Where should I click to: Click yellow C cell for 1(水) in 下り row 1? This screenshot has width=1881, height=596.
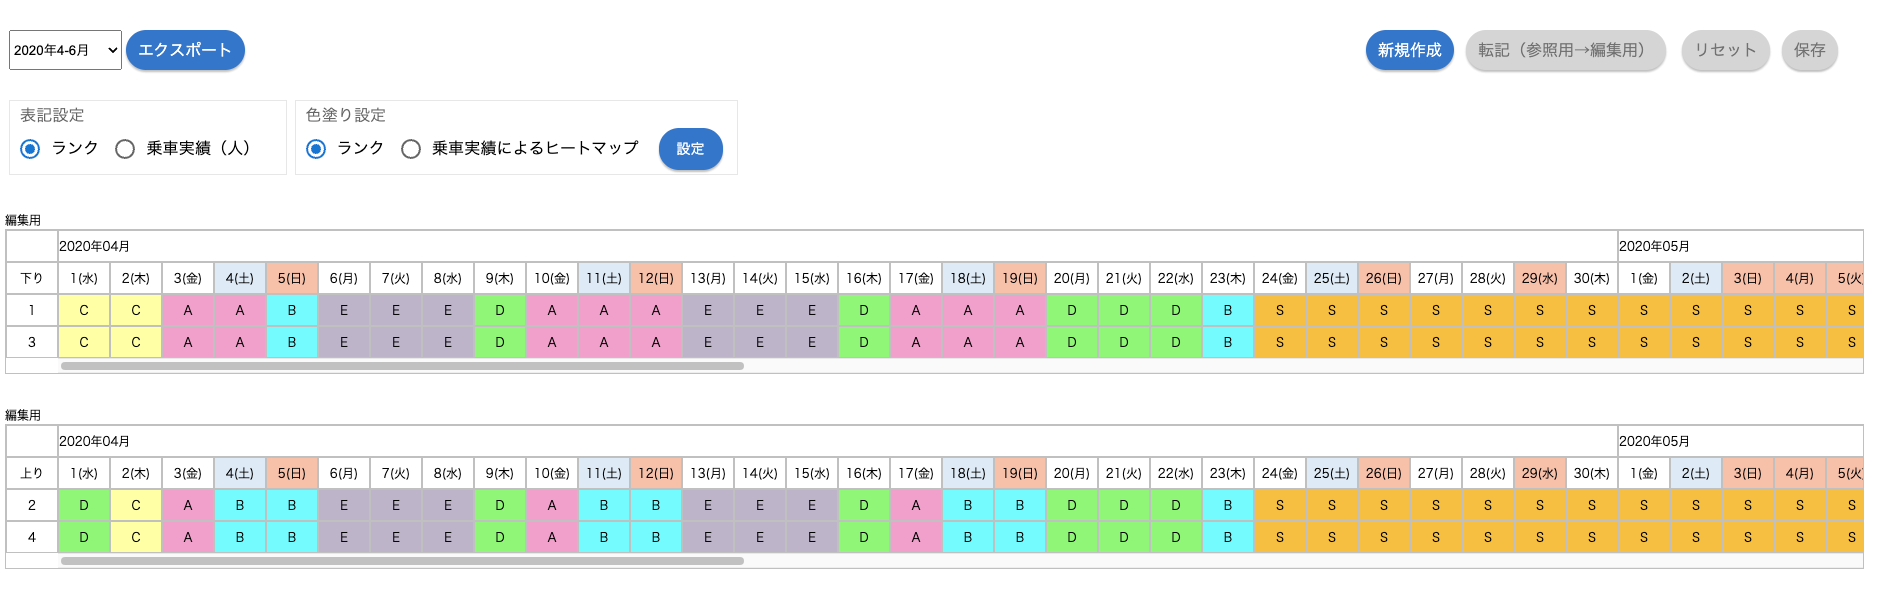[x=84, y=310]
